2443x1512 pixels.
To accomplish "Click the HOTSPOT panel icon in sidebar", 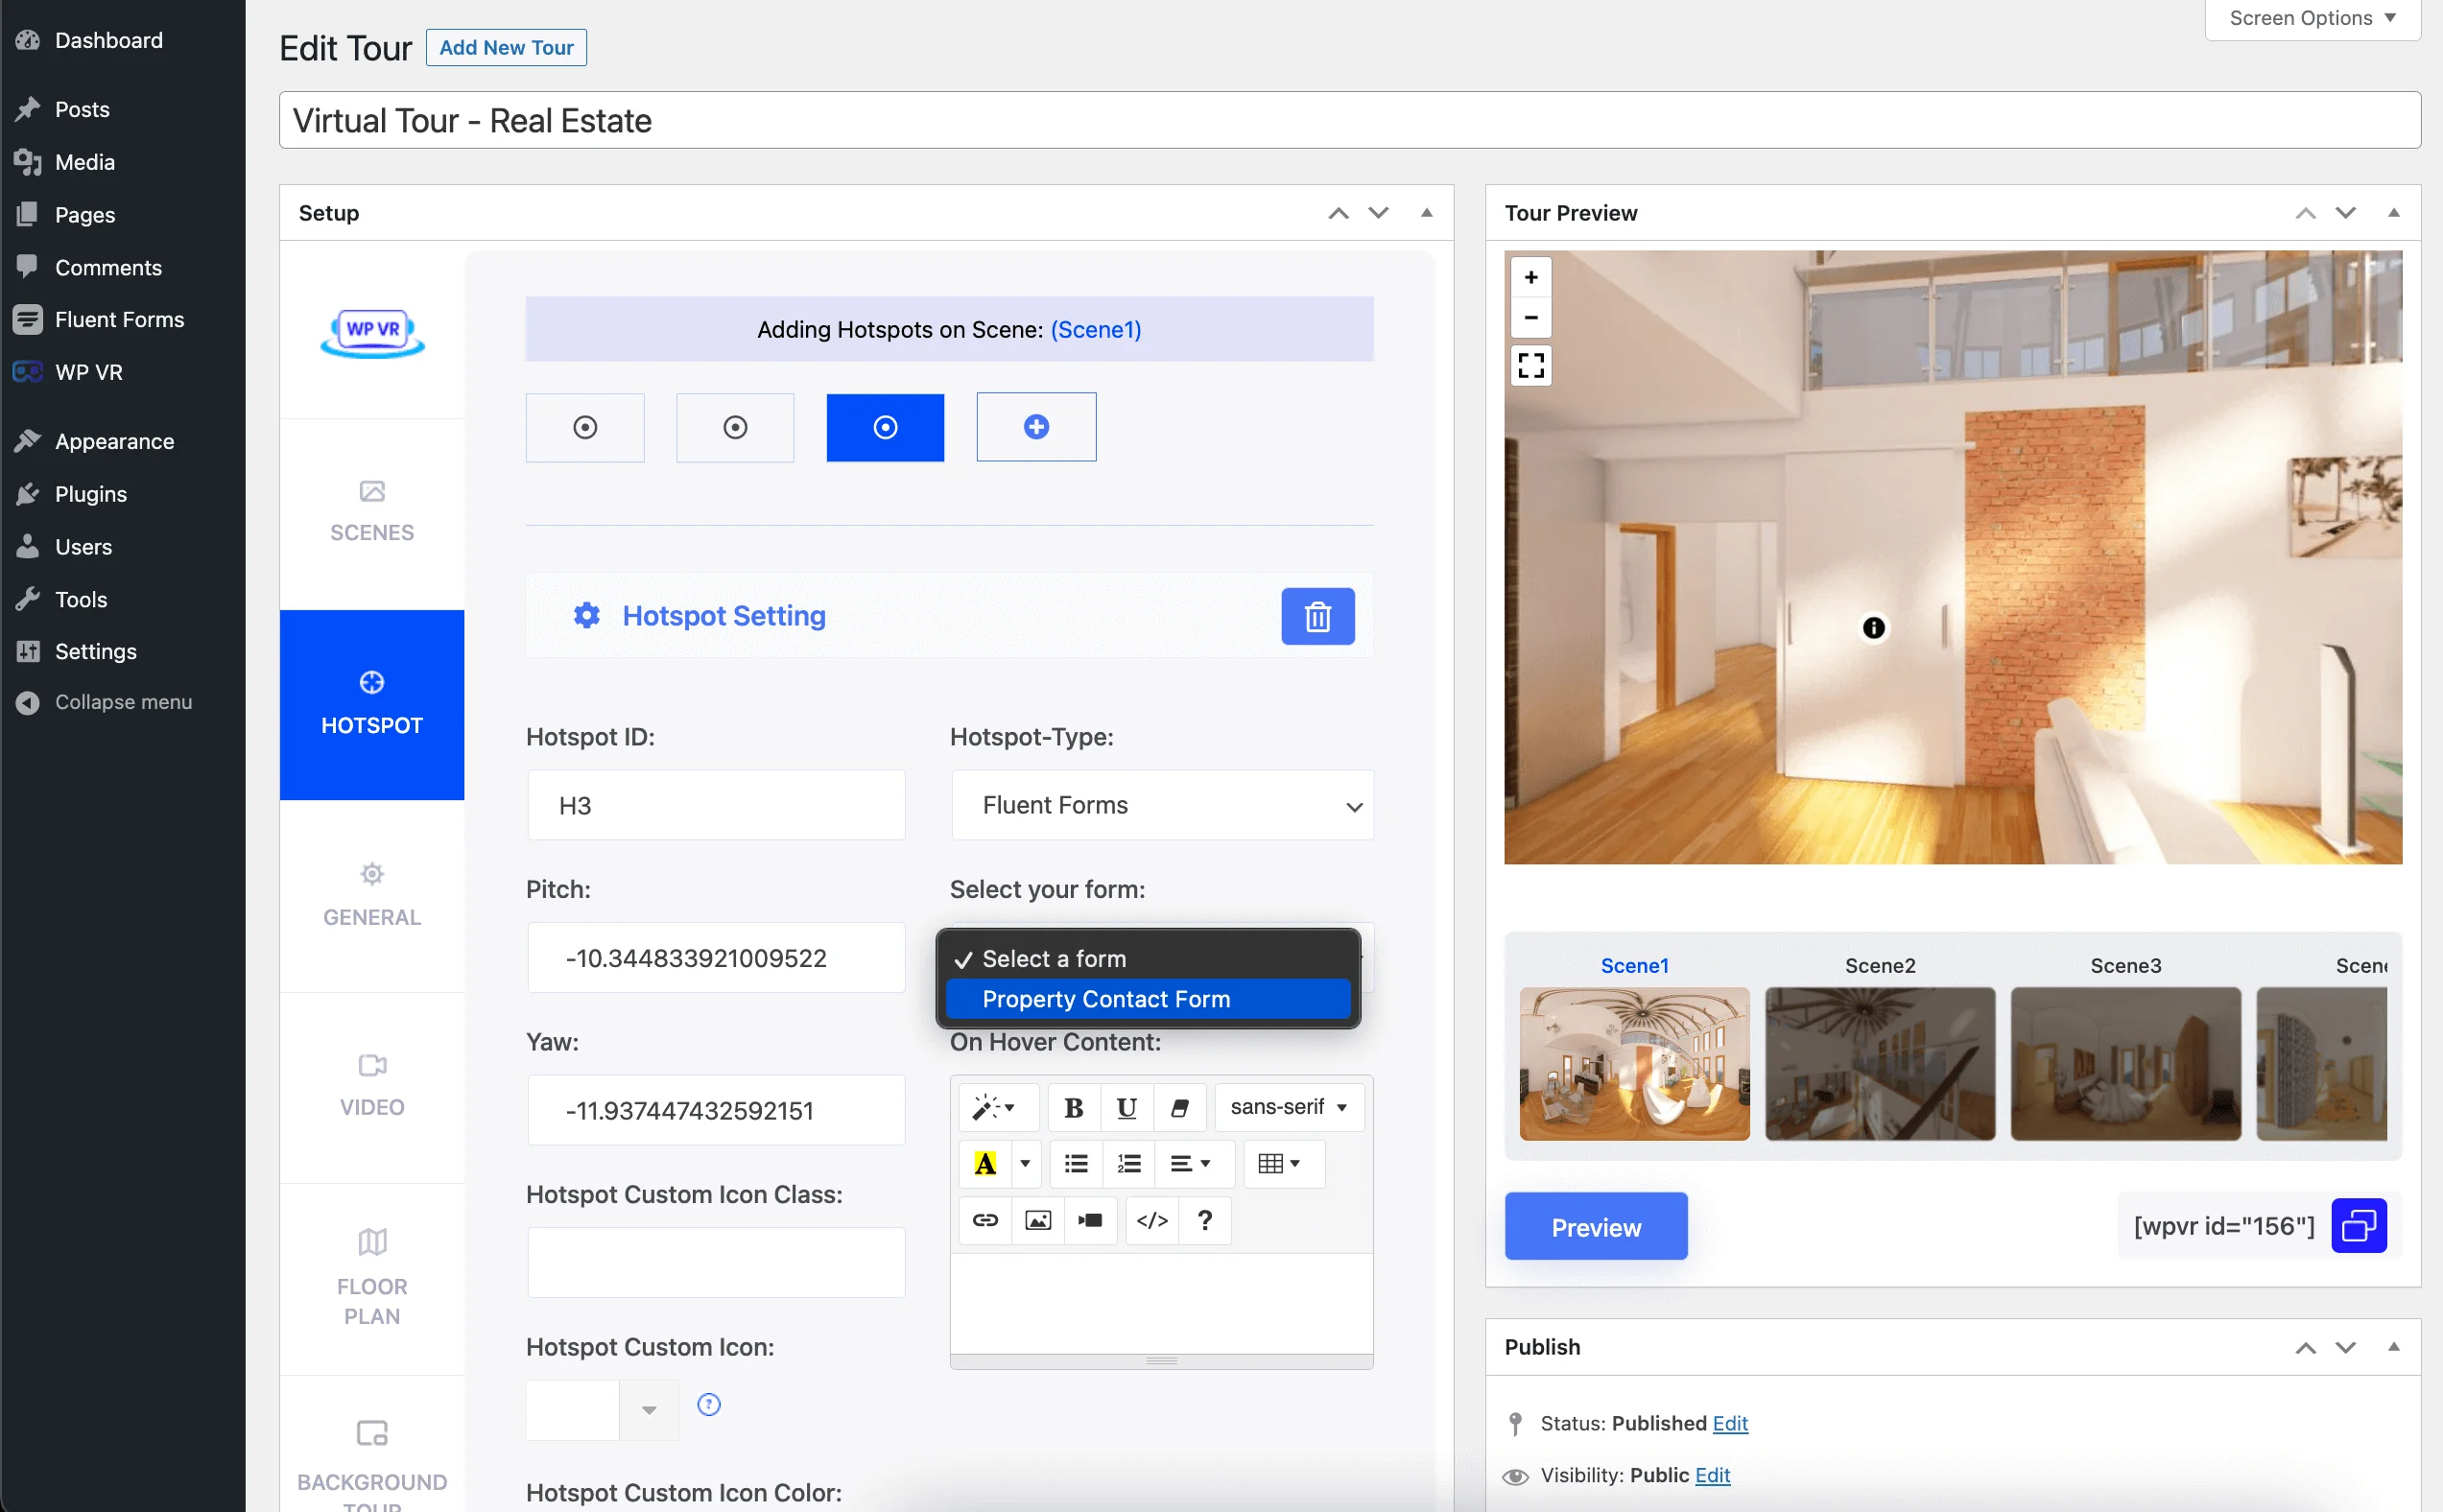I will 371,684.
